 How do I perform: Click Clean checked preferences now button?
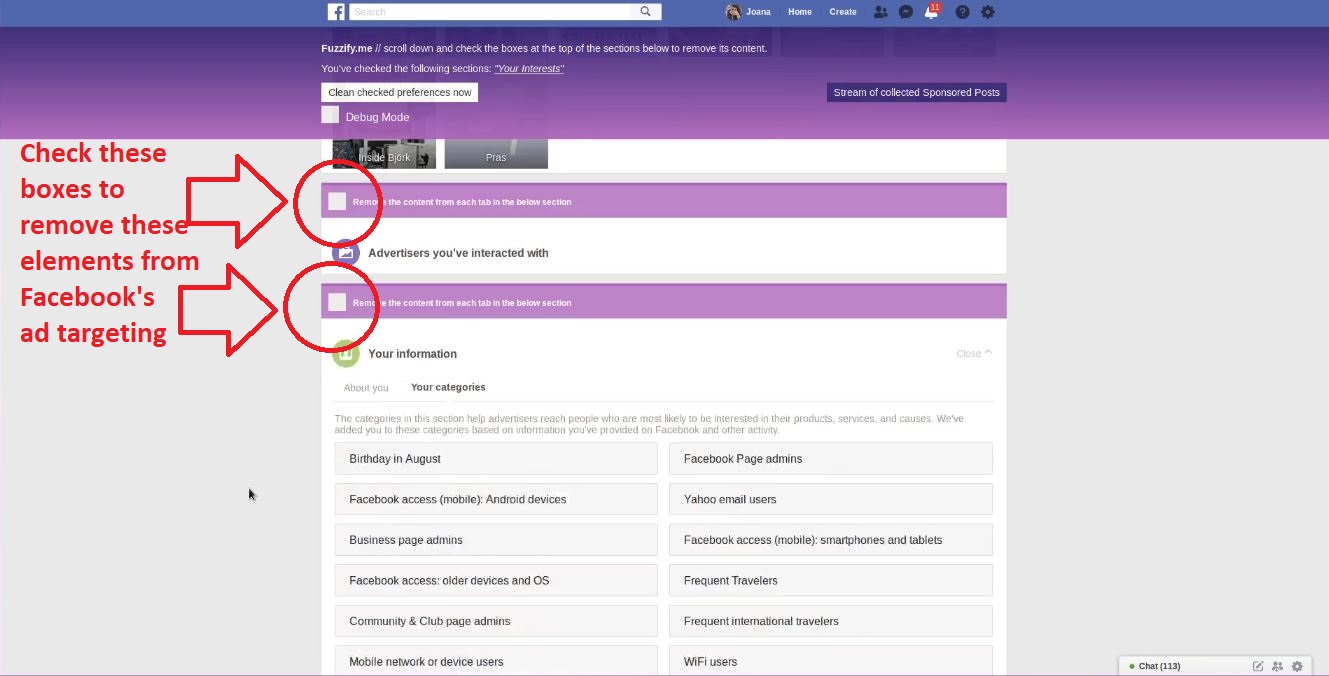tap(399, 92)
